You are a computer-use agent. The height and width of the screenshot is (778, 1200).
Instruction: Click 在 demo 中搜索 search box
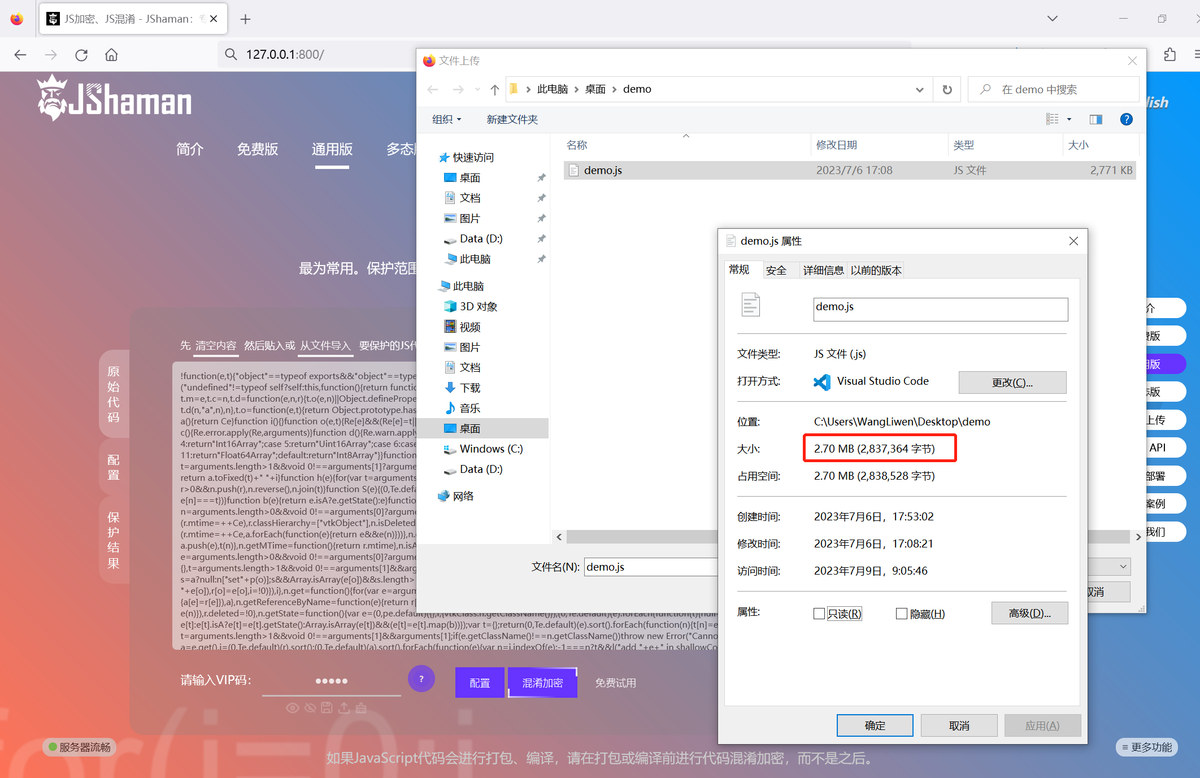tap(1053, 89)
